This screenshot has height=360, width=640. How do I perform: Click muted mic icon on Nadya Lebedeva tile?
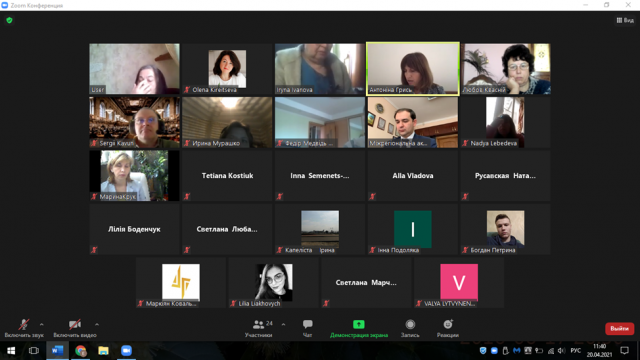[465, 143]
